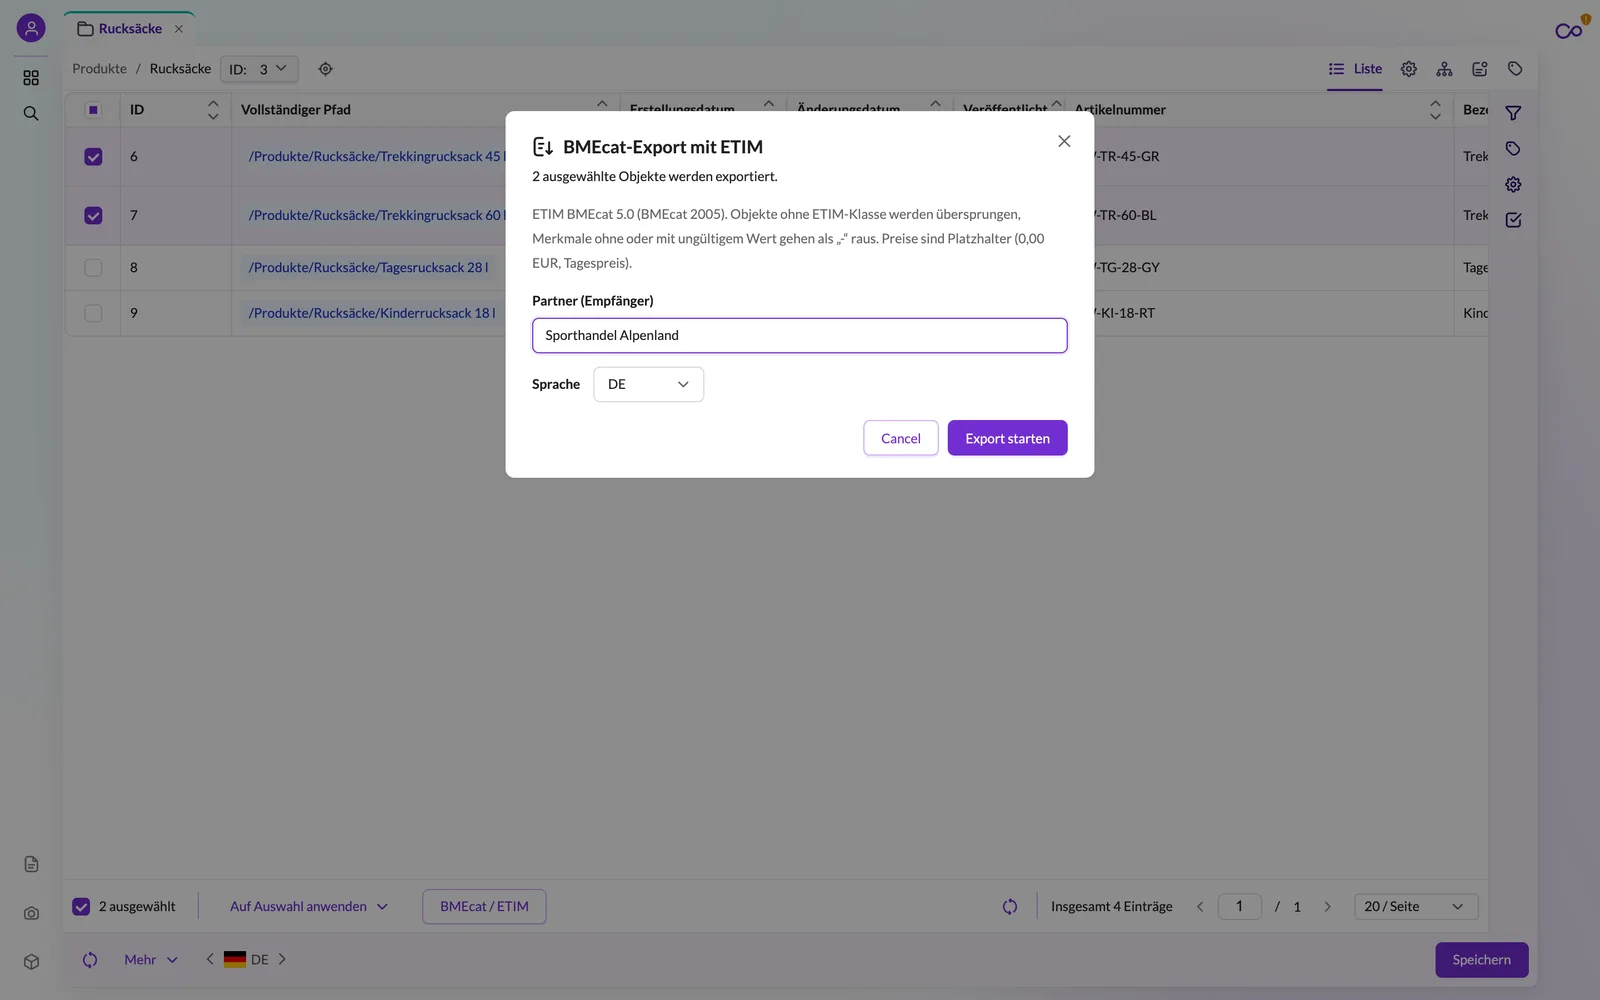This screenshot has height=1000, width=1600.
Task: Click 'Vollständiger Pfad' column header
Action: tap(295, 110)
